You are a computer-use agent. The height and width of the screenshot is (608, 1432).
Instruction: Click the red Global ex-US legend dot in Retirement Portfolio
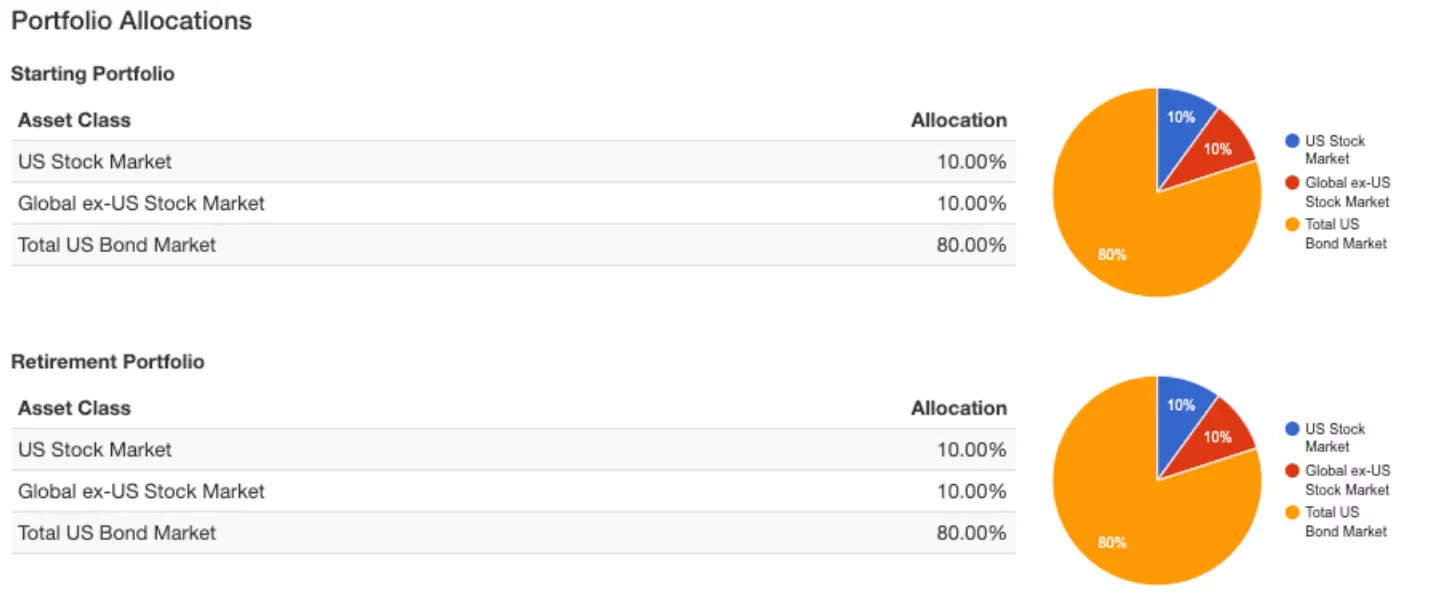1292,471
